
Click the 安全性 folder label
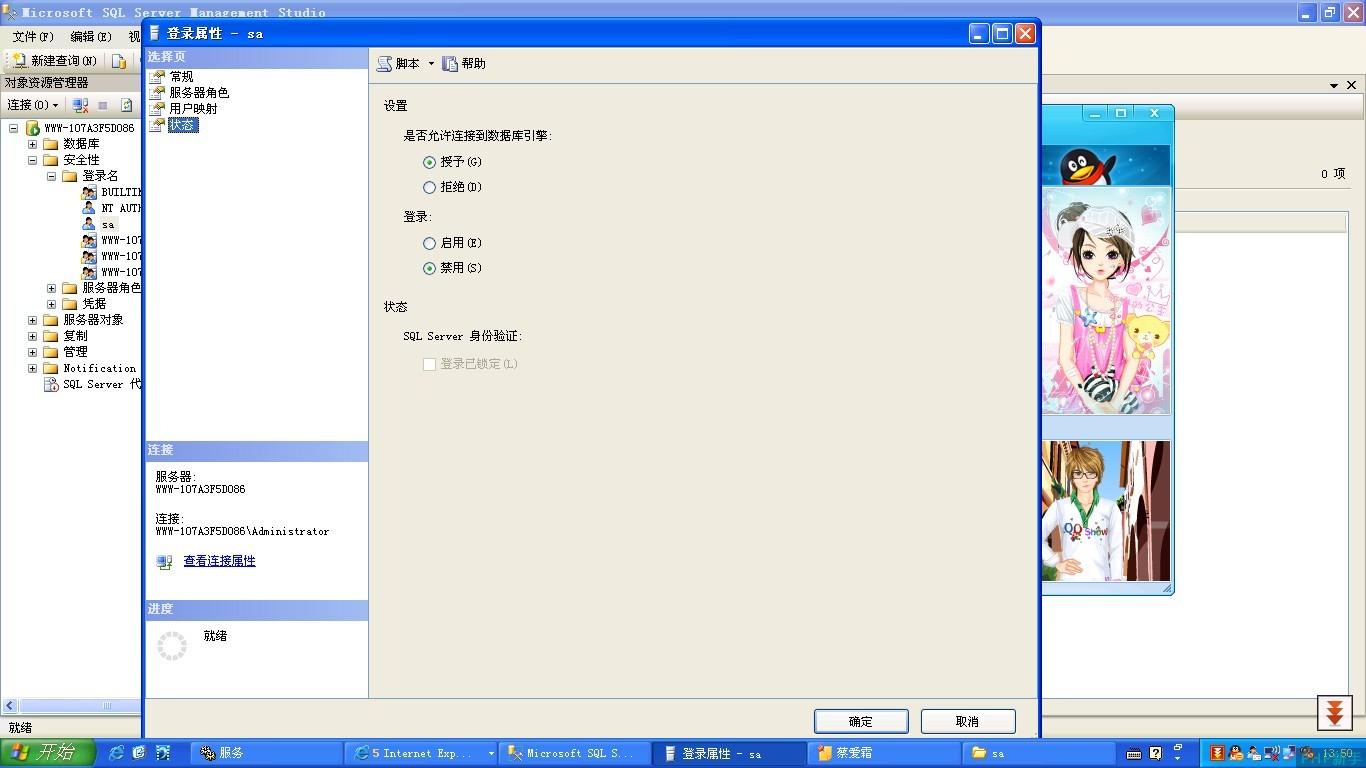point(81,160)
